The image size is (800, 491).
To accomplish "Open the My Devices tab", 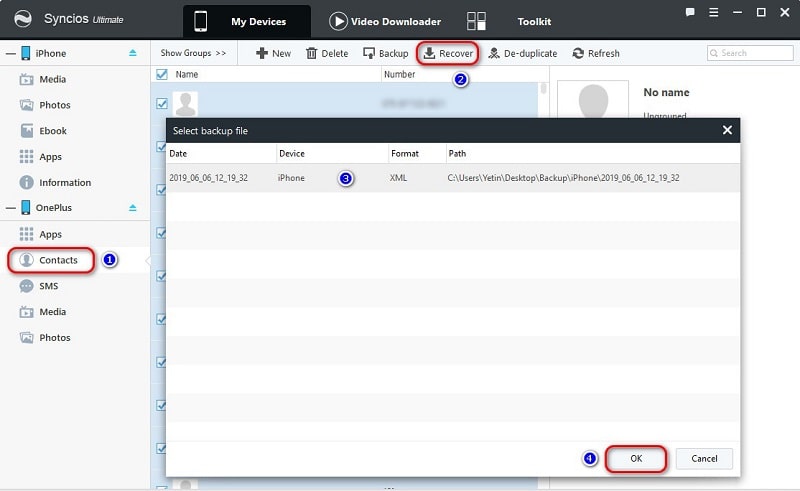I will 246,21.
